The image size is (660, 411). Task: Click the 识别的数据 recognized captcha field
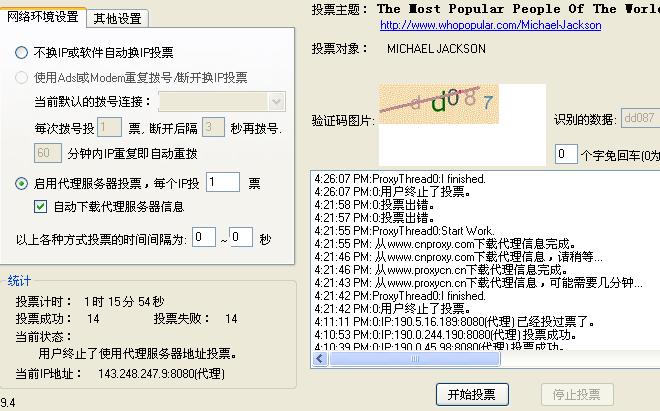tap(640, 119)
